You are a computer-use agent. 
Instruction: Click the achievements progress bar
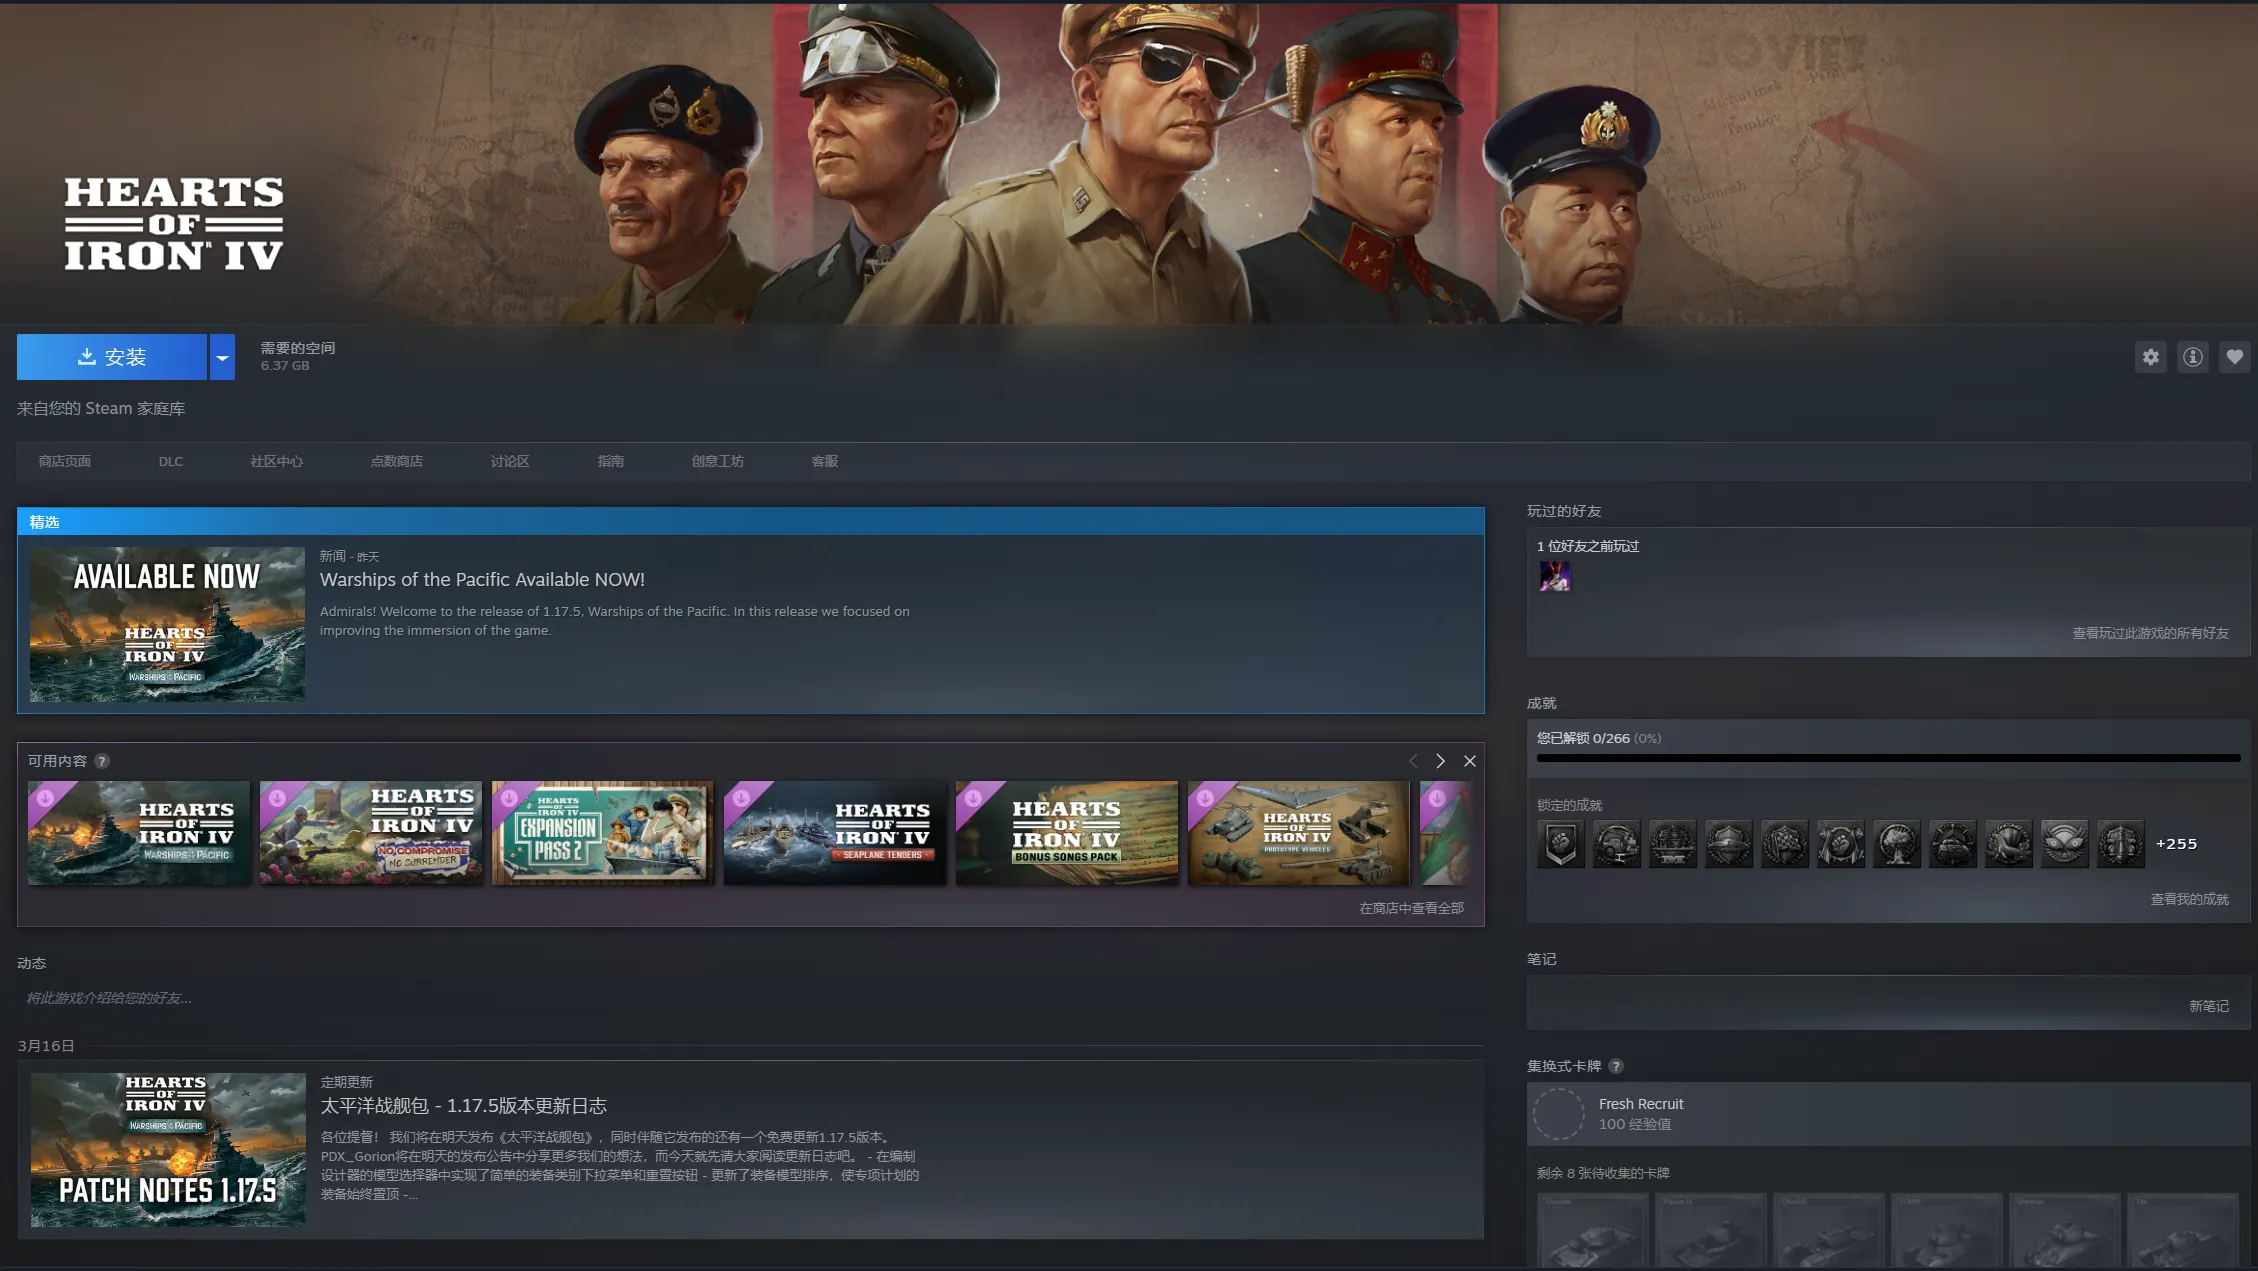tap(1887, 758)
